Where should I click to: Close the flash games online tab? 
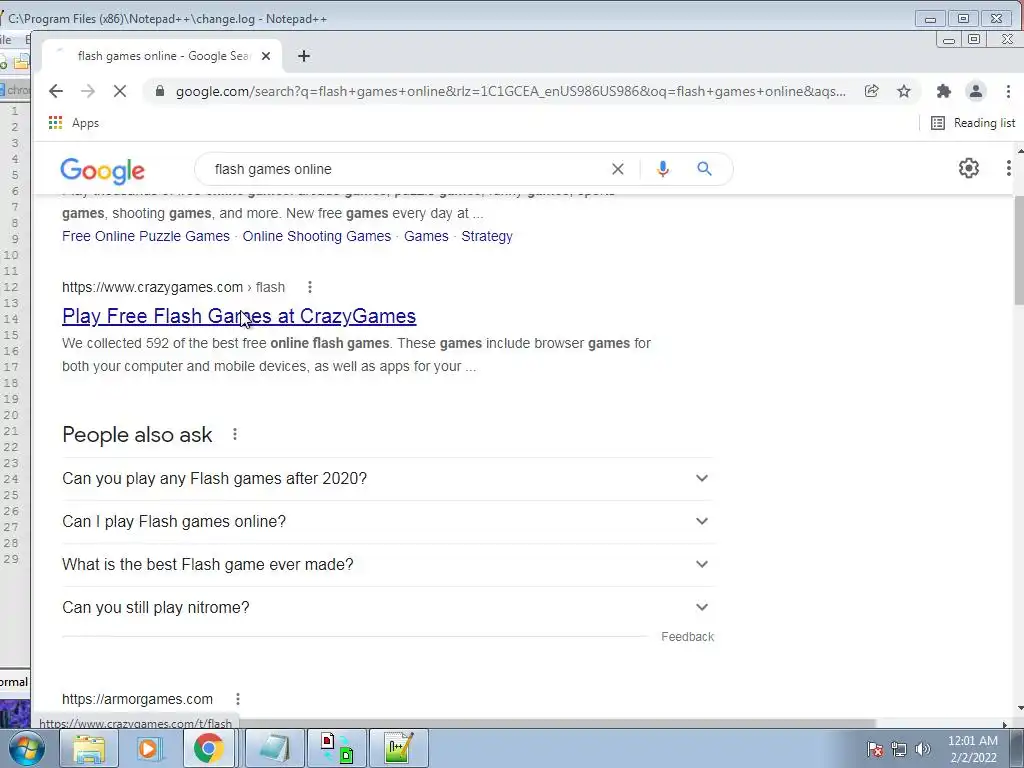[x=266, y=56]
